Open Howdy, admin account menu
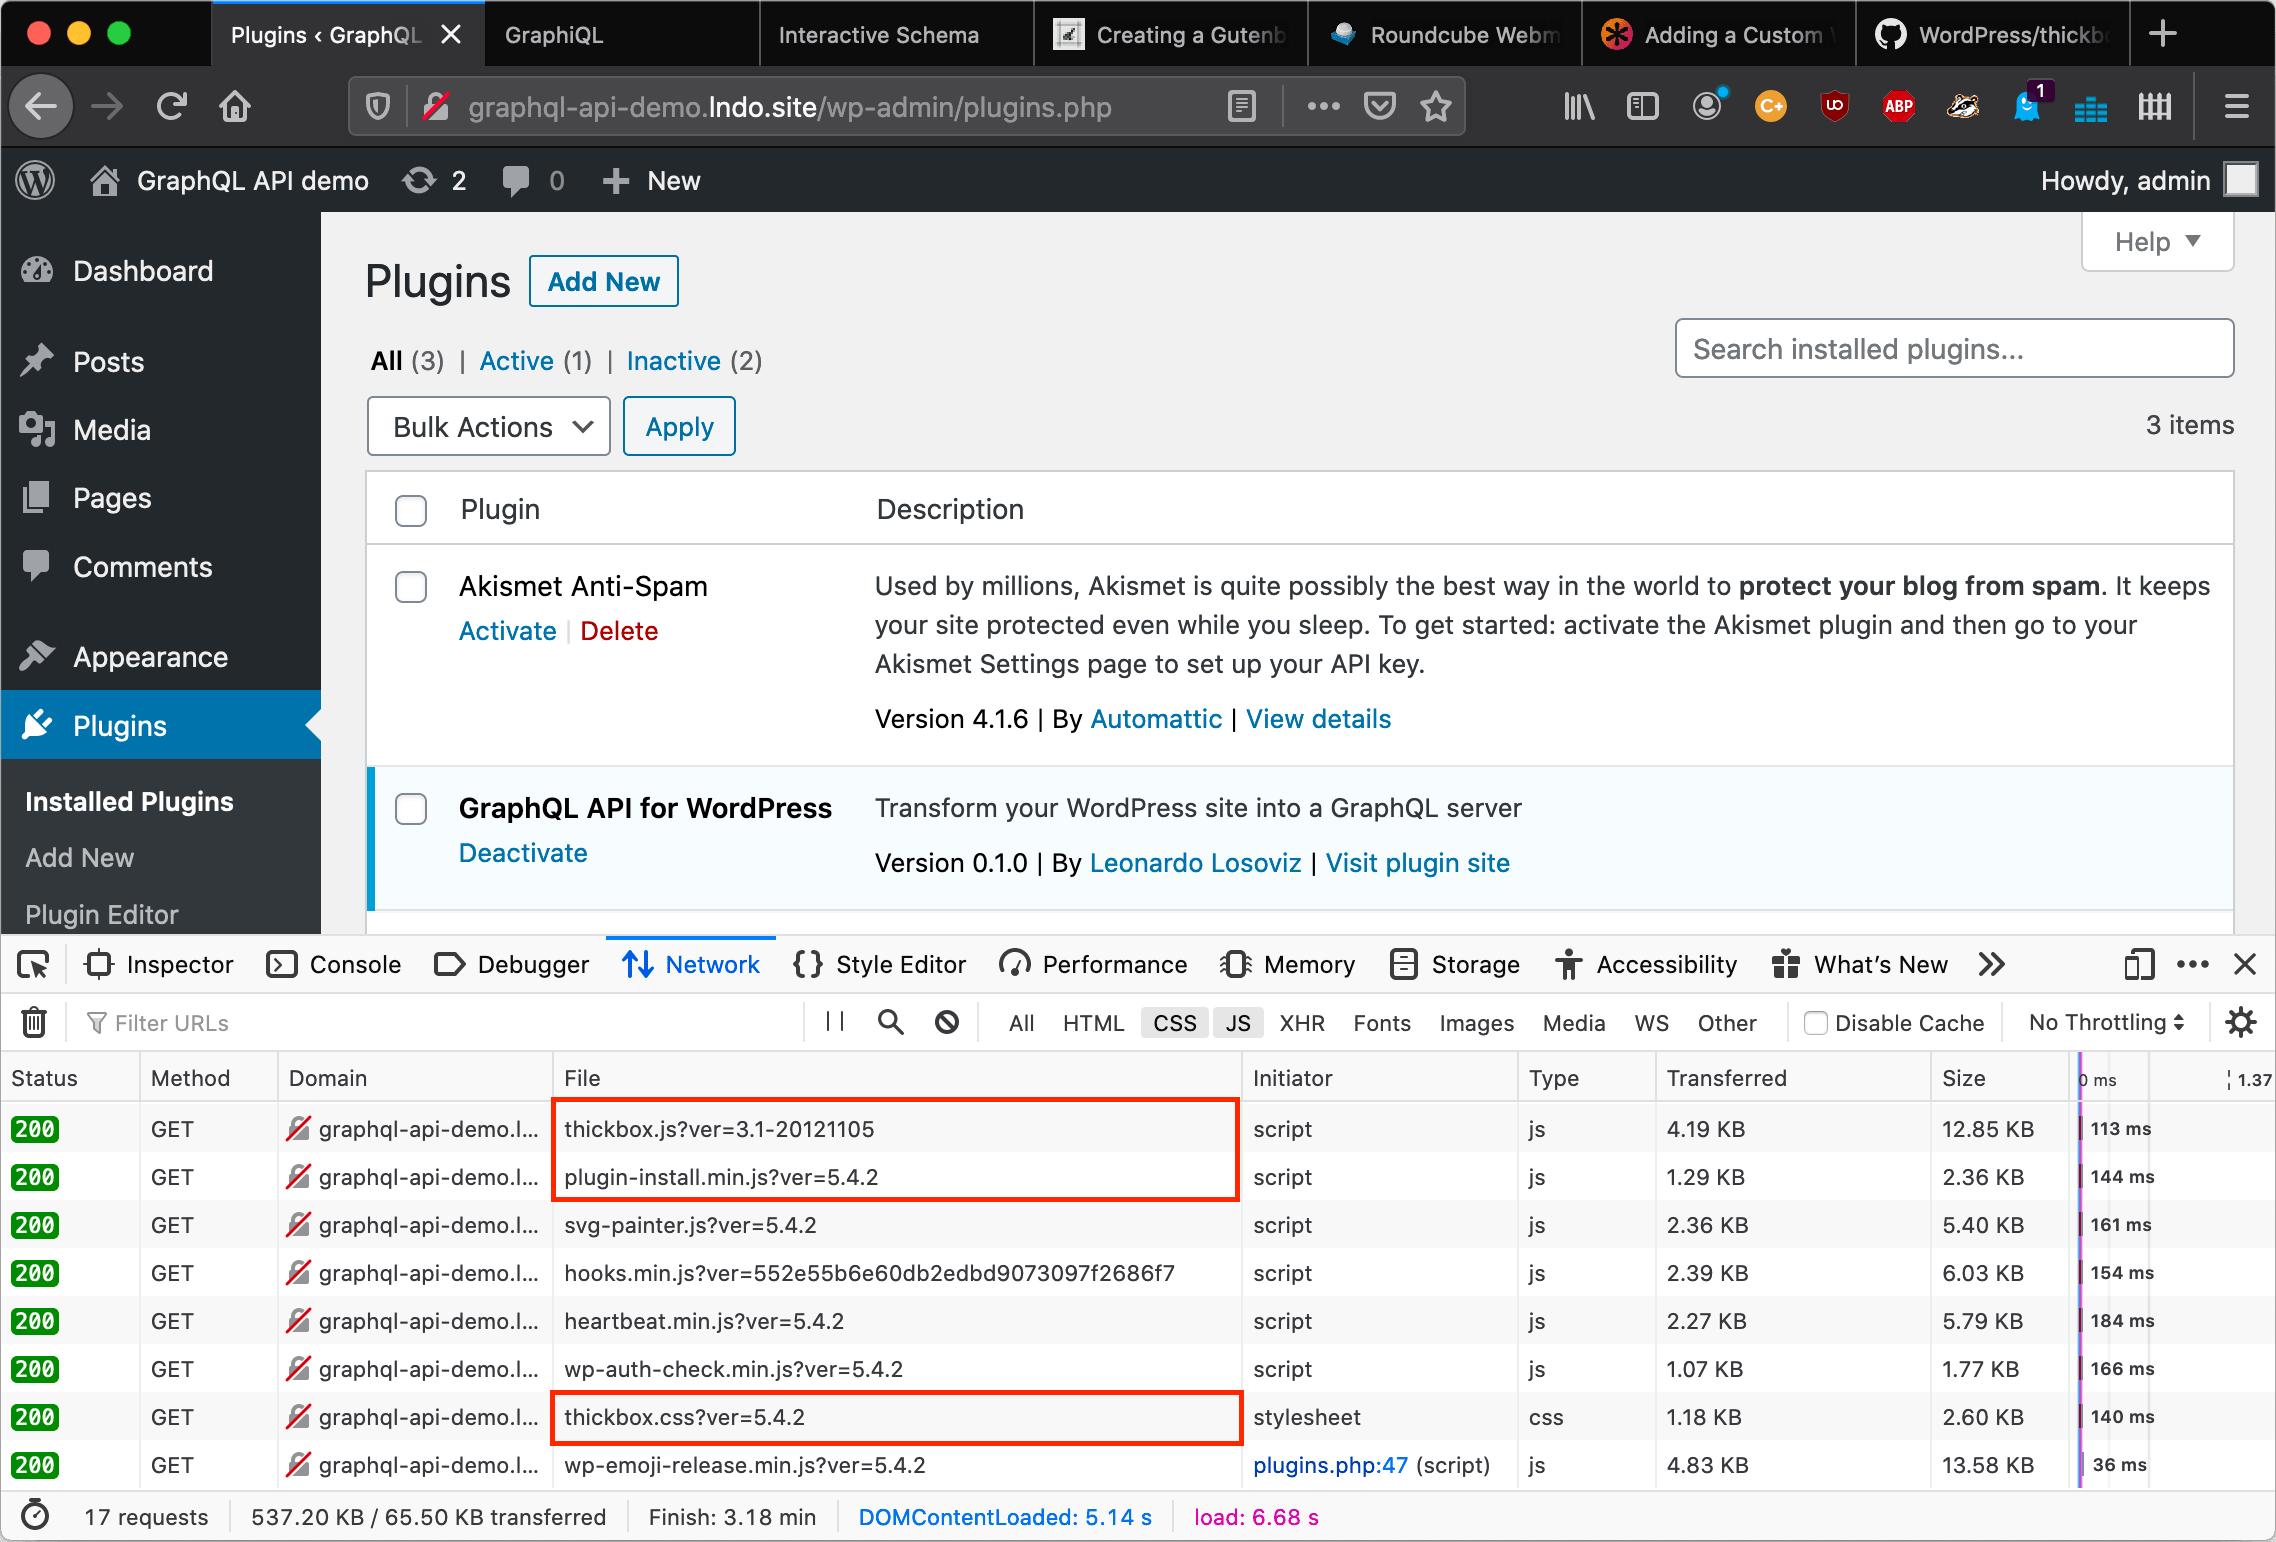Image resolution: width=2276 pixels, height=1542 pixels. [2149, 181]
